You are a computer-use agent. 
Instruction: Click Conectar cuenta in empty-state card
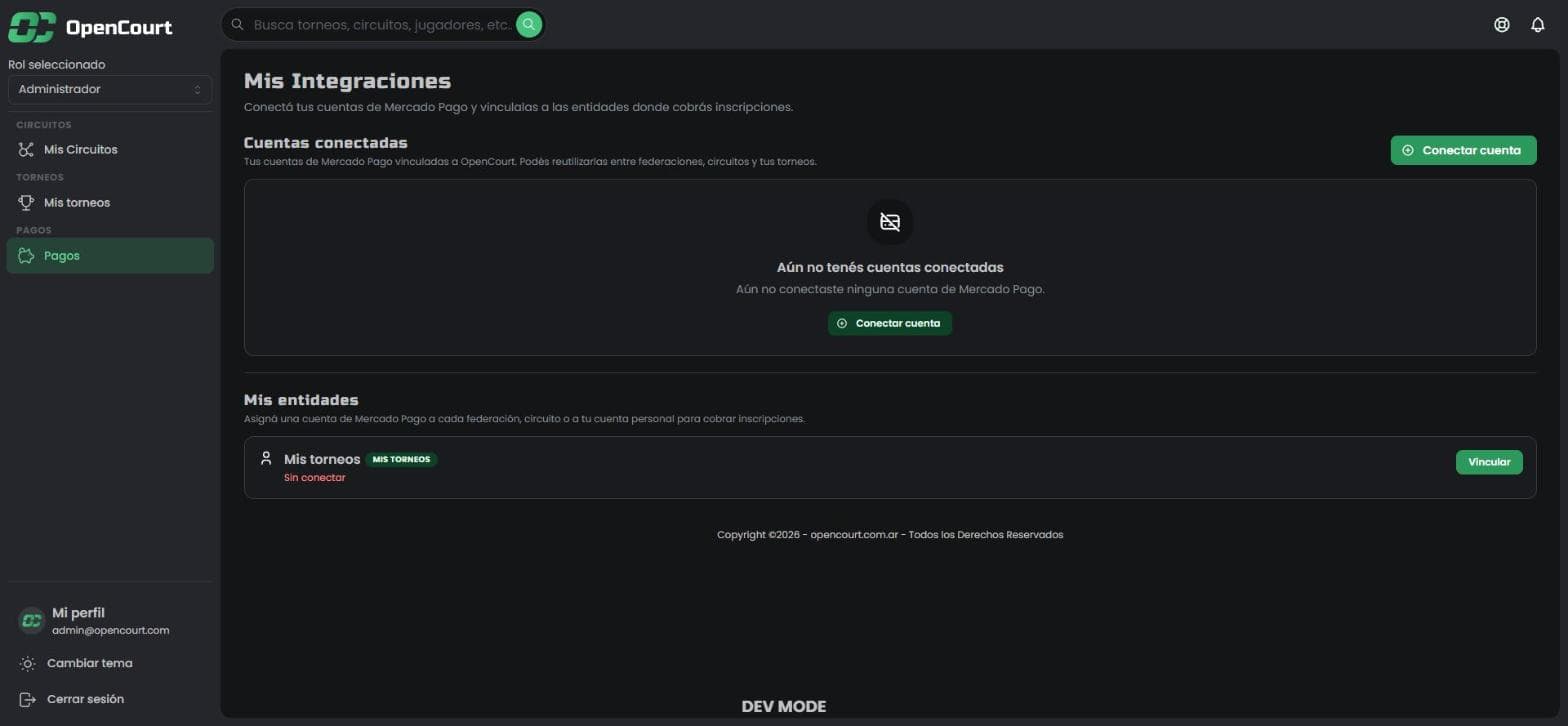[890, 323]
